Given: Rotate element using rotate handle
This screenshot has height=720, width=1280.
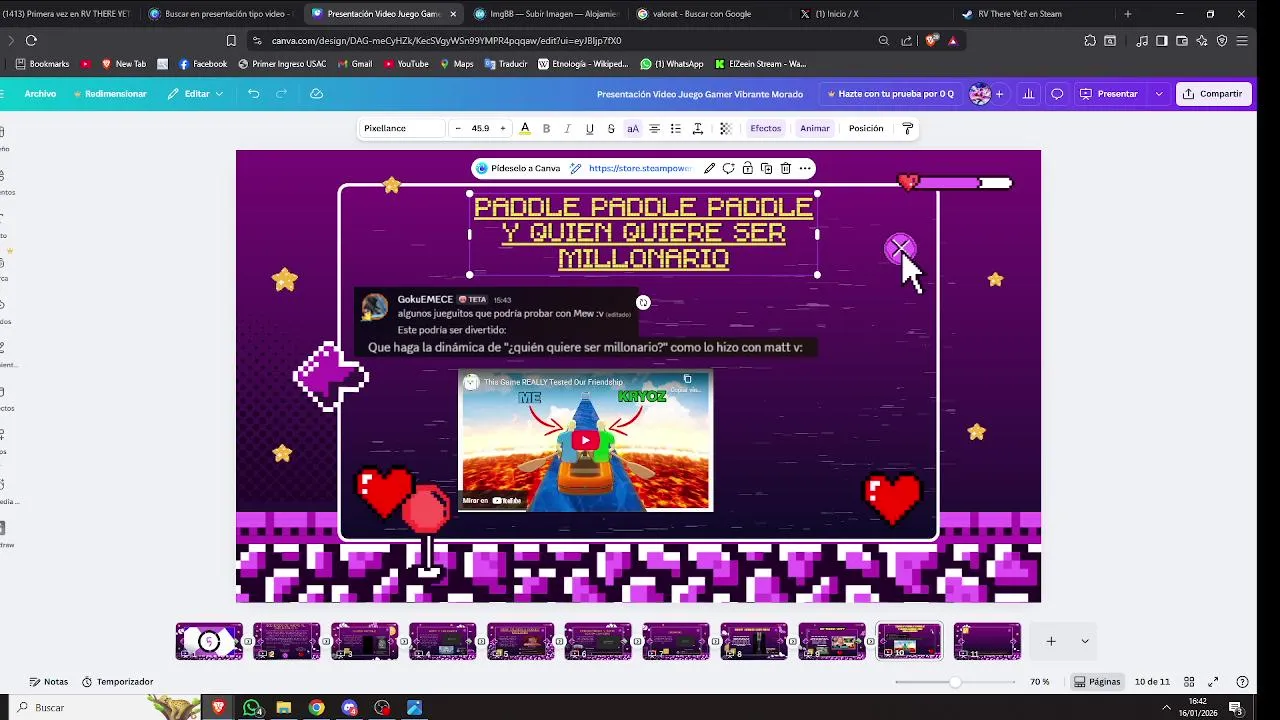Looking at the screenshot, I should click(643, 302).
